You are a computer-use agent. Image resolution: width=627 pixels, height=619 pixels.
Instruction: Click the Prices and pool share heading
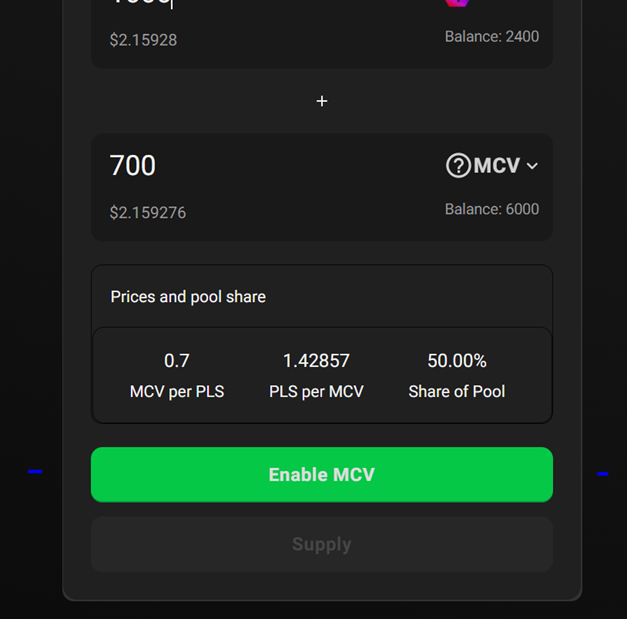point(188,297)
